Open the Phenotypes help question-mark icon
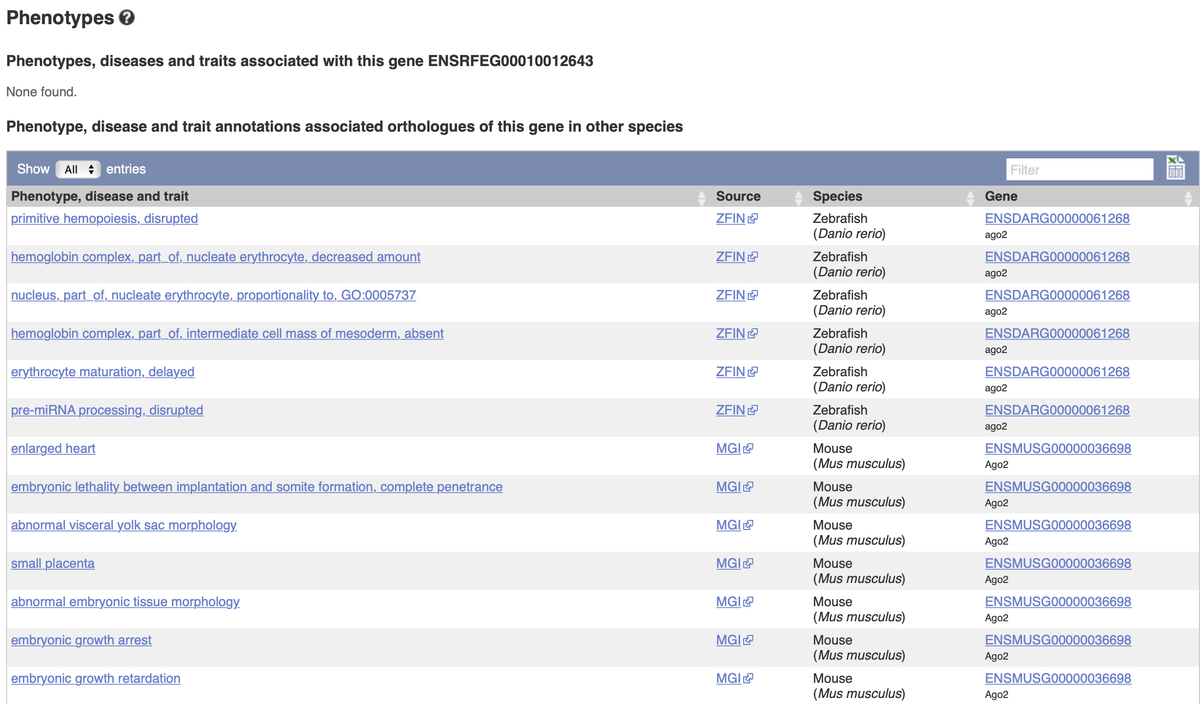Viewport: 1200px width, 704px height. tap(126, 18)
